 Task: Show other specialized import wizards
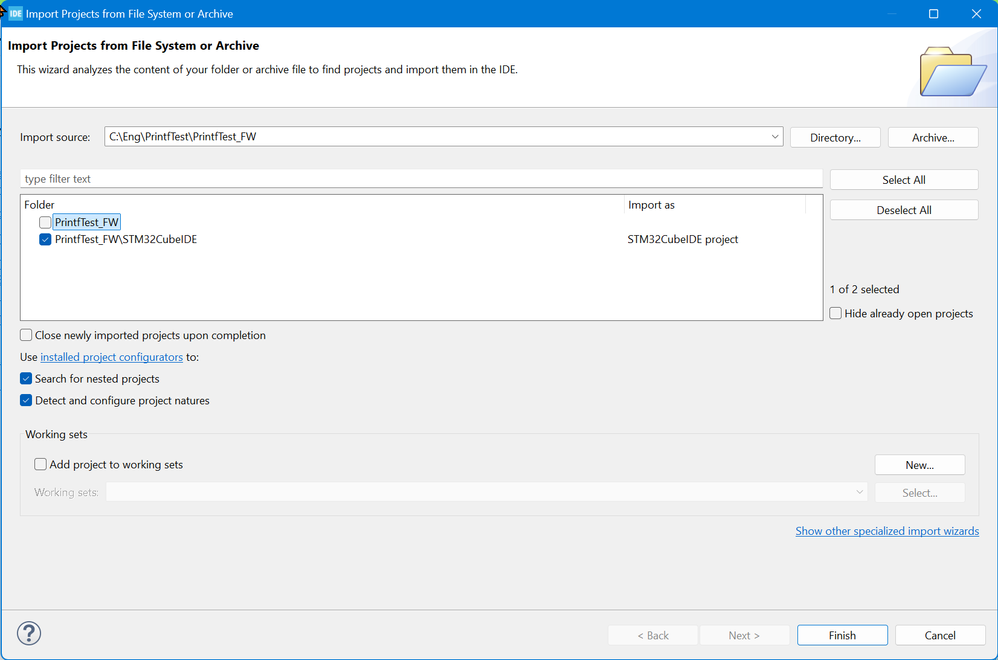(x=887, y=531)
